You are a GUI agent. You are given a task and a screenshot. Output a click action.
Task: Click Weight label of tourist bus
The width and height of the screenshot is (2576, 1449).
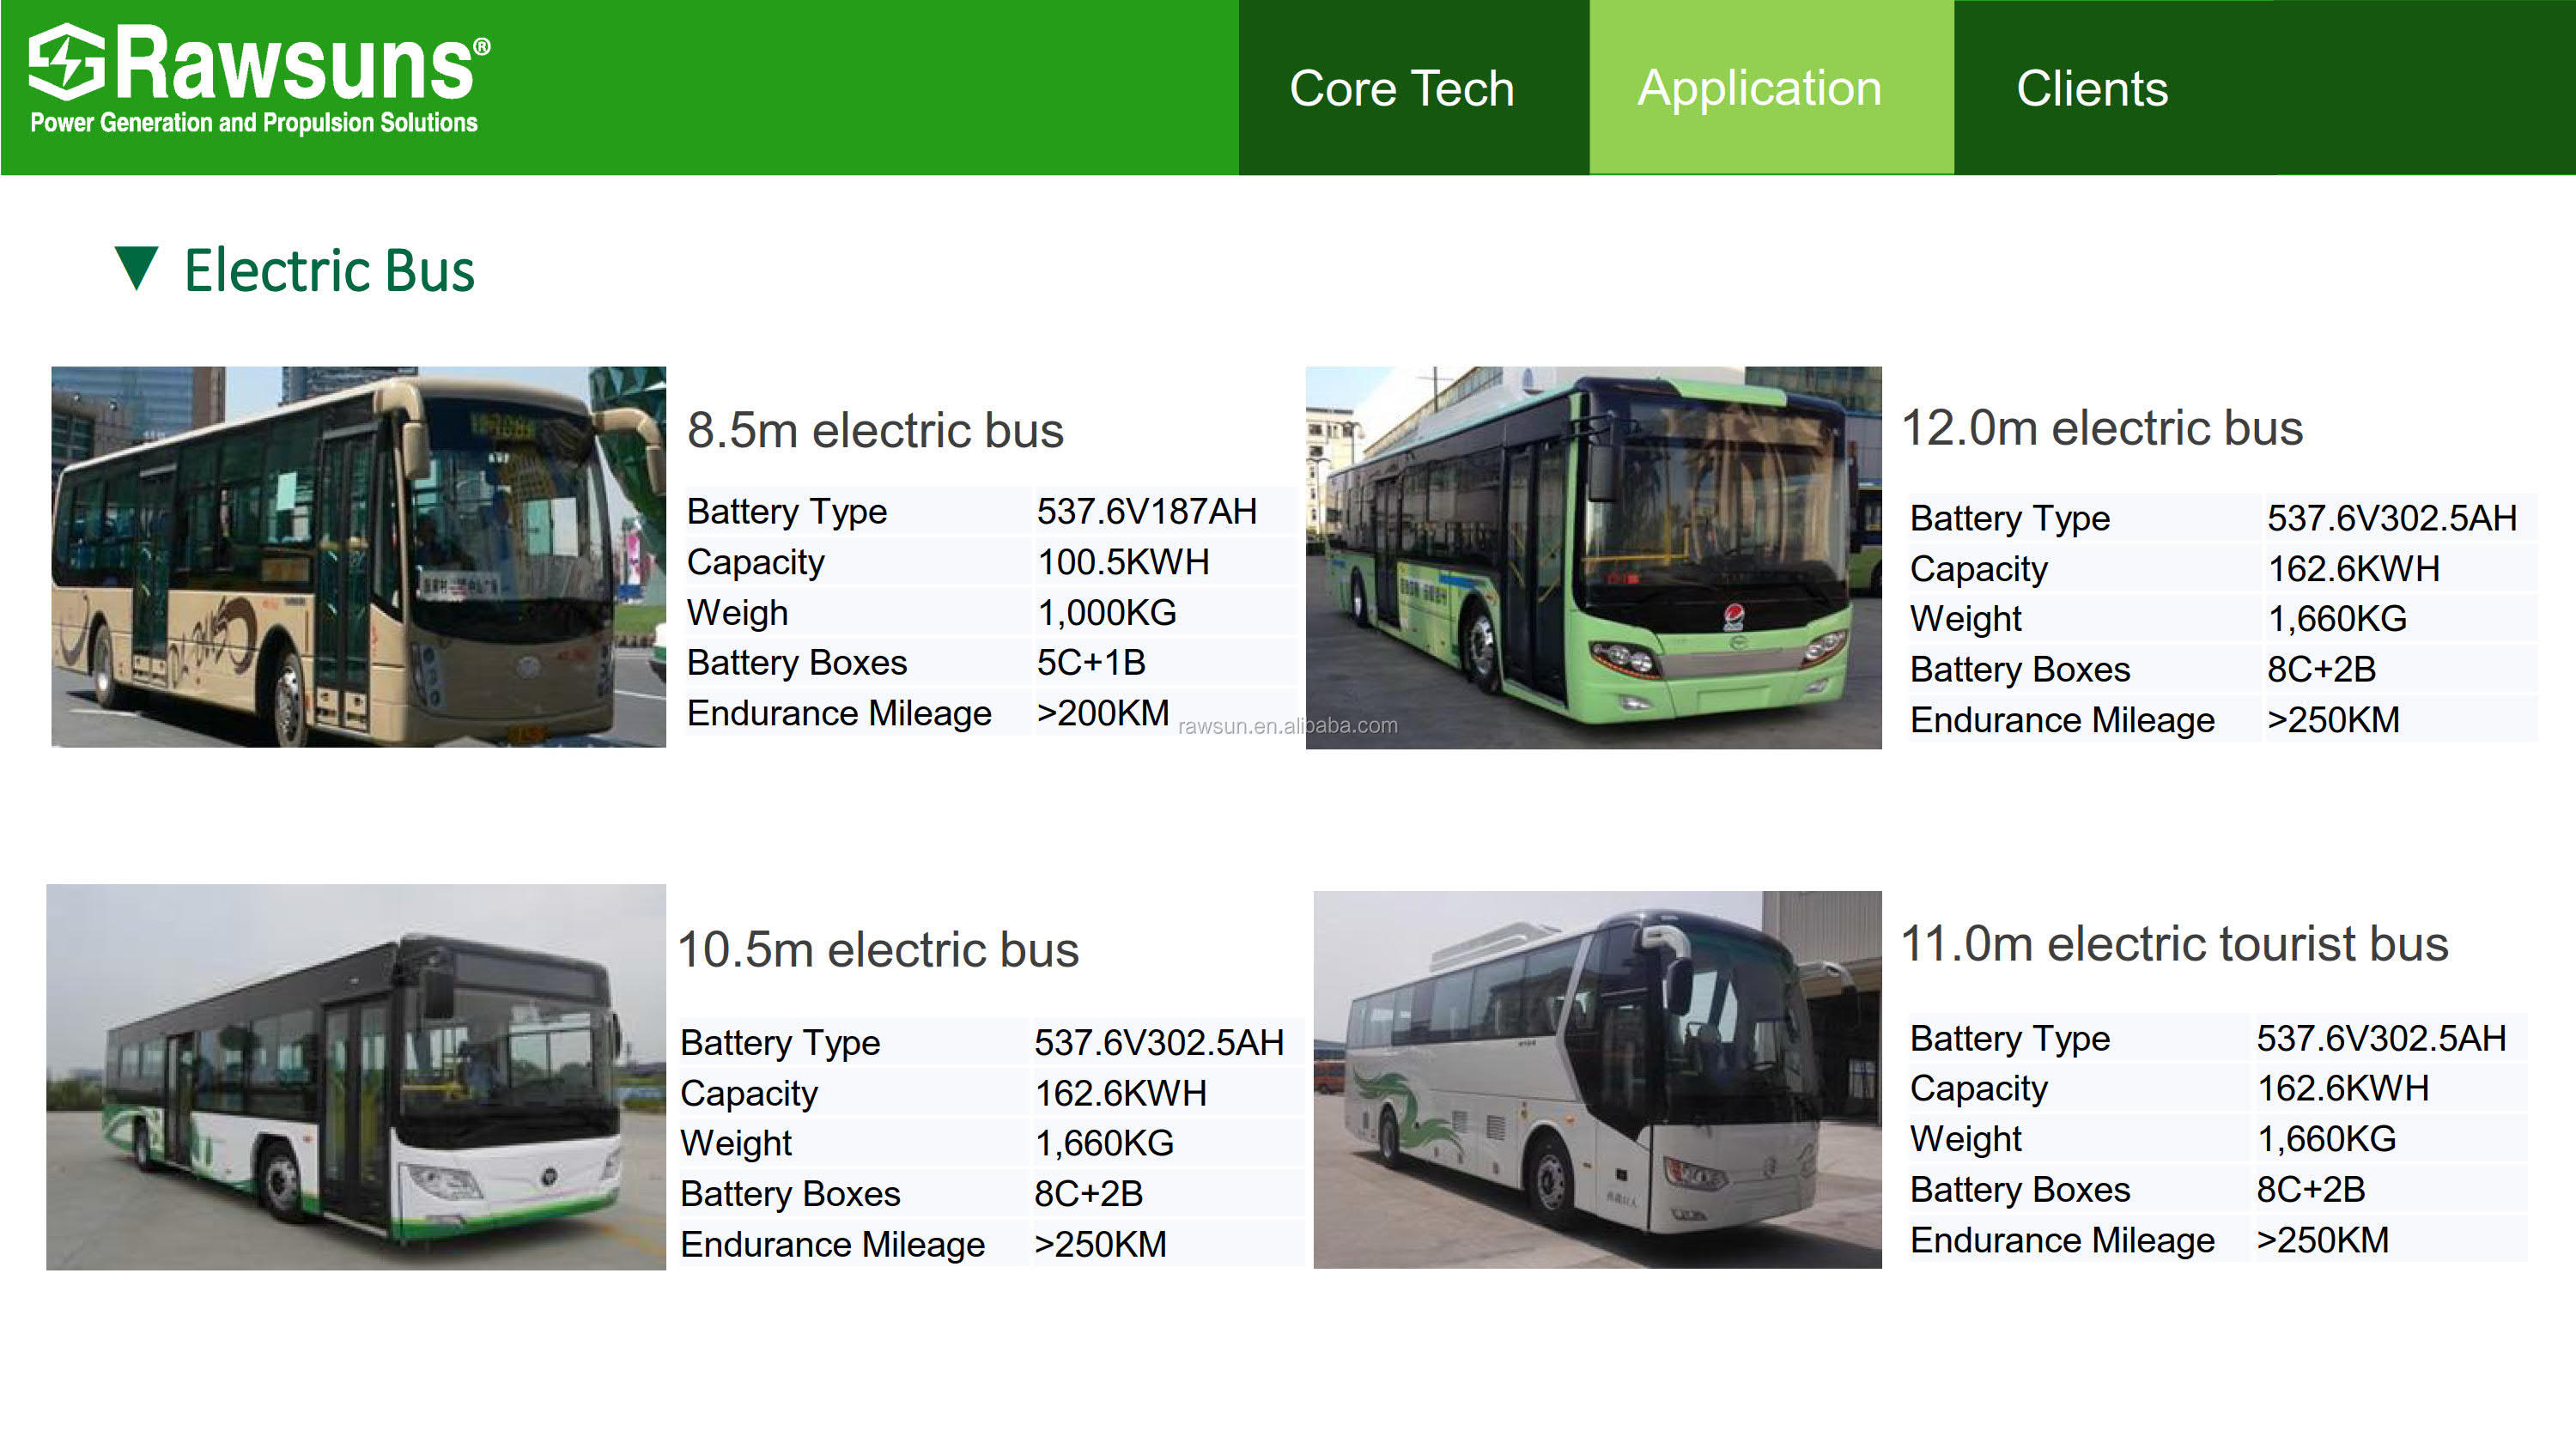coord(1965,1139)
